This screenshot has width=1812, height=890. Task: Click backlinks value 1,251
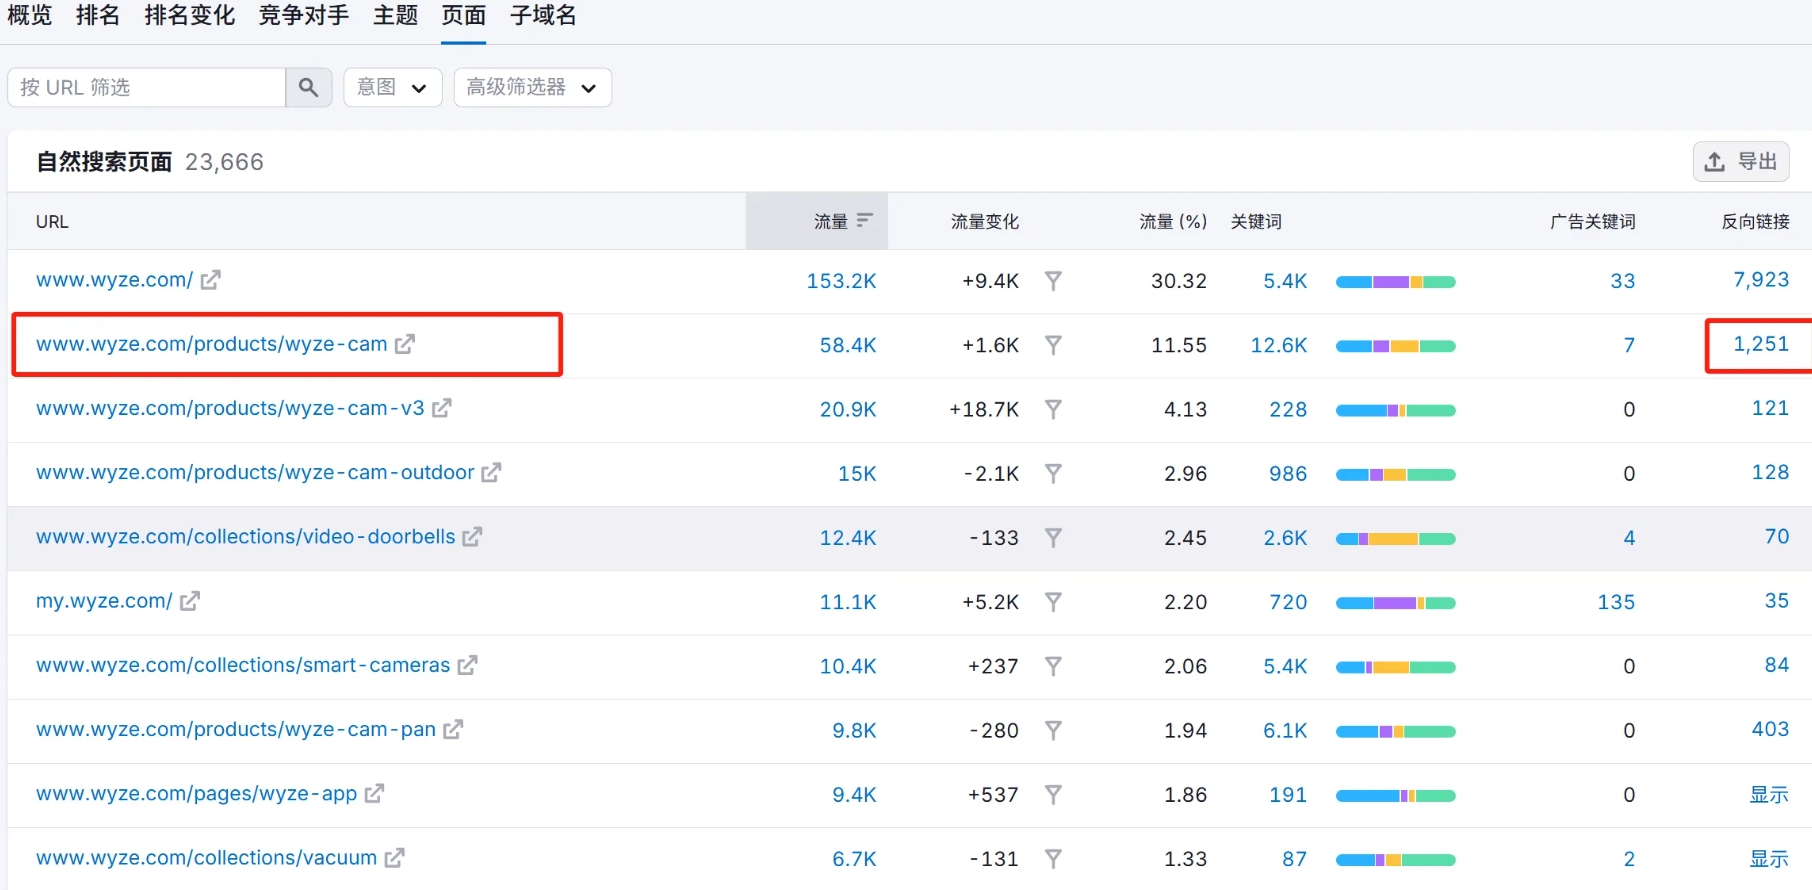(1761, 344)
